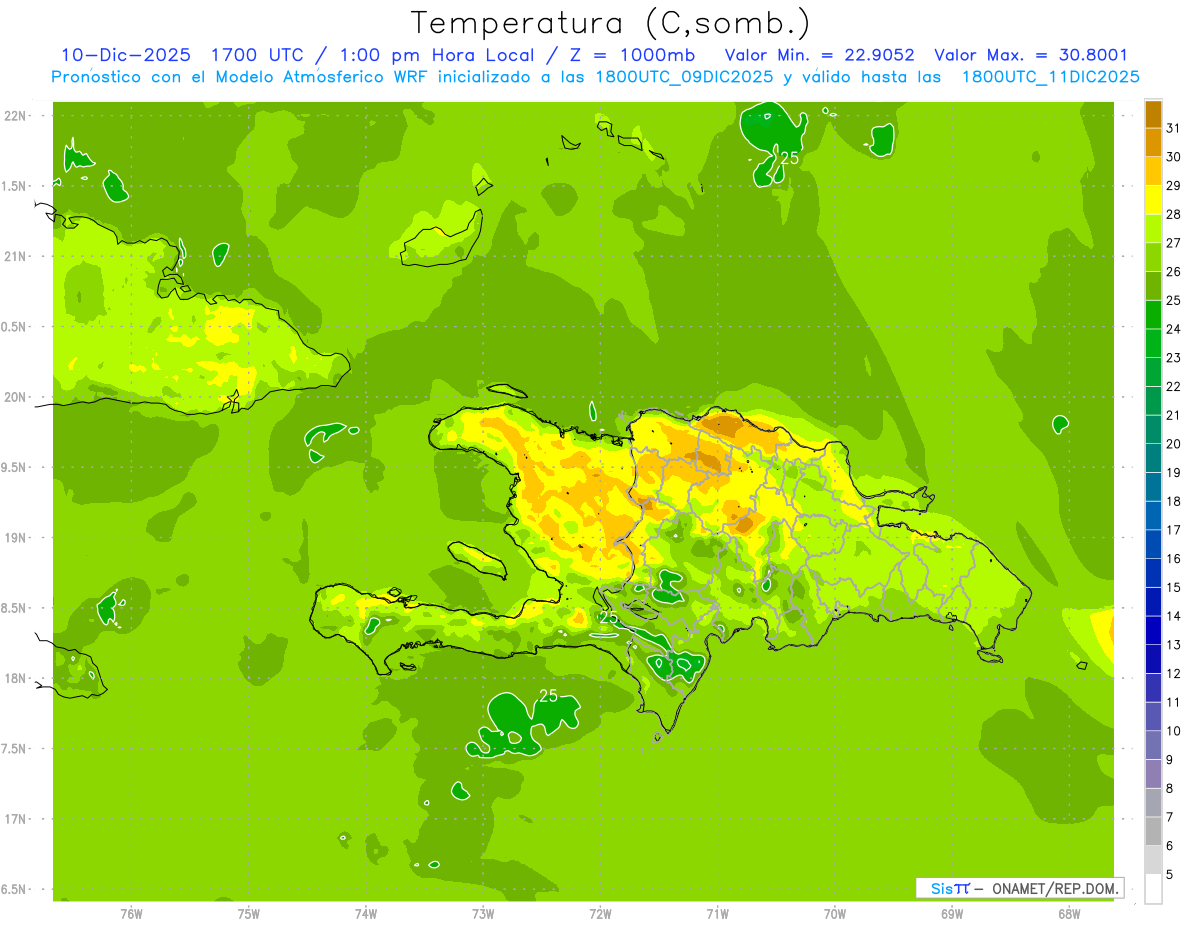Click the legend swatch between 26 and 27
The height and width of the screenshot is (927, 1200).
(x=1153, y=257)
